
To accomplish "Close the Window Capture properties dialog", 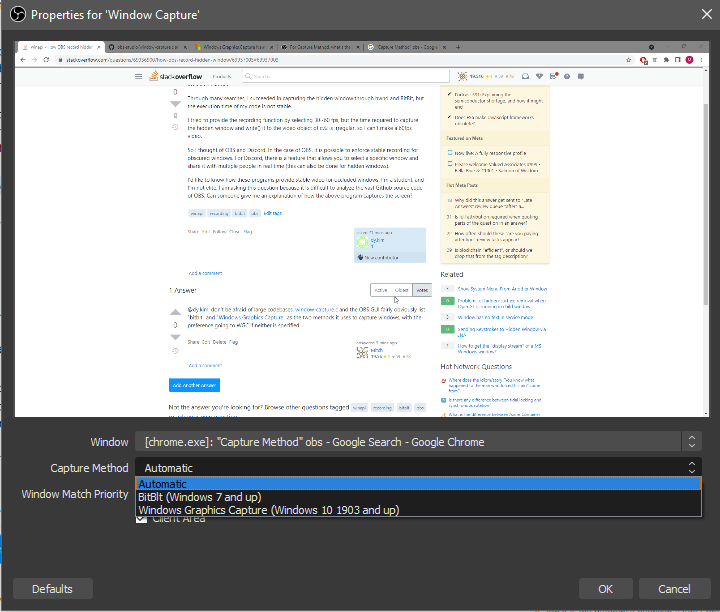I will (x=707, y=14).
